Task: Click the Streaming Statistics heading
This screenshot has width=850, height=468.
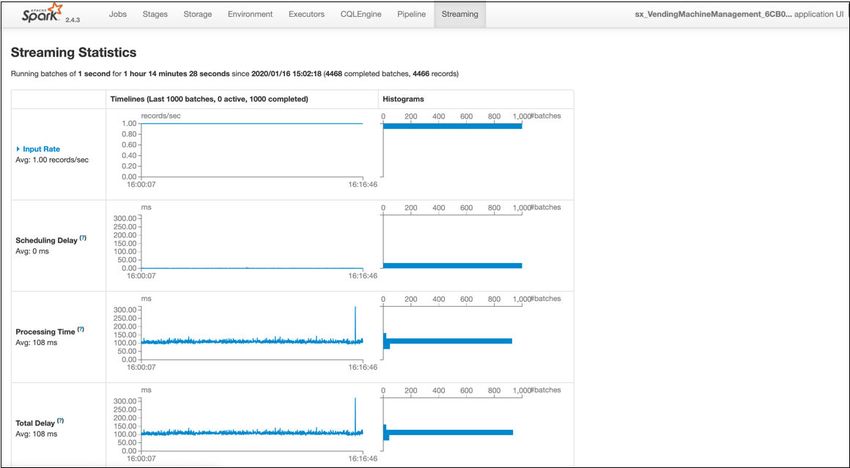Action: [74, 53]
